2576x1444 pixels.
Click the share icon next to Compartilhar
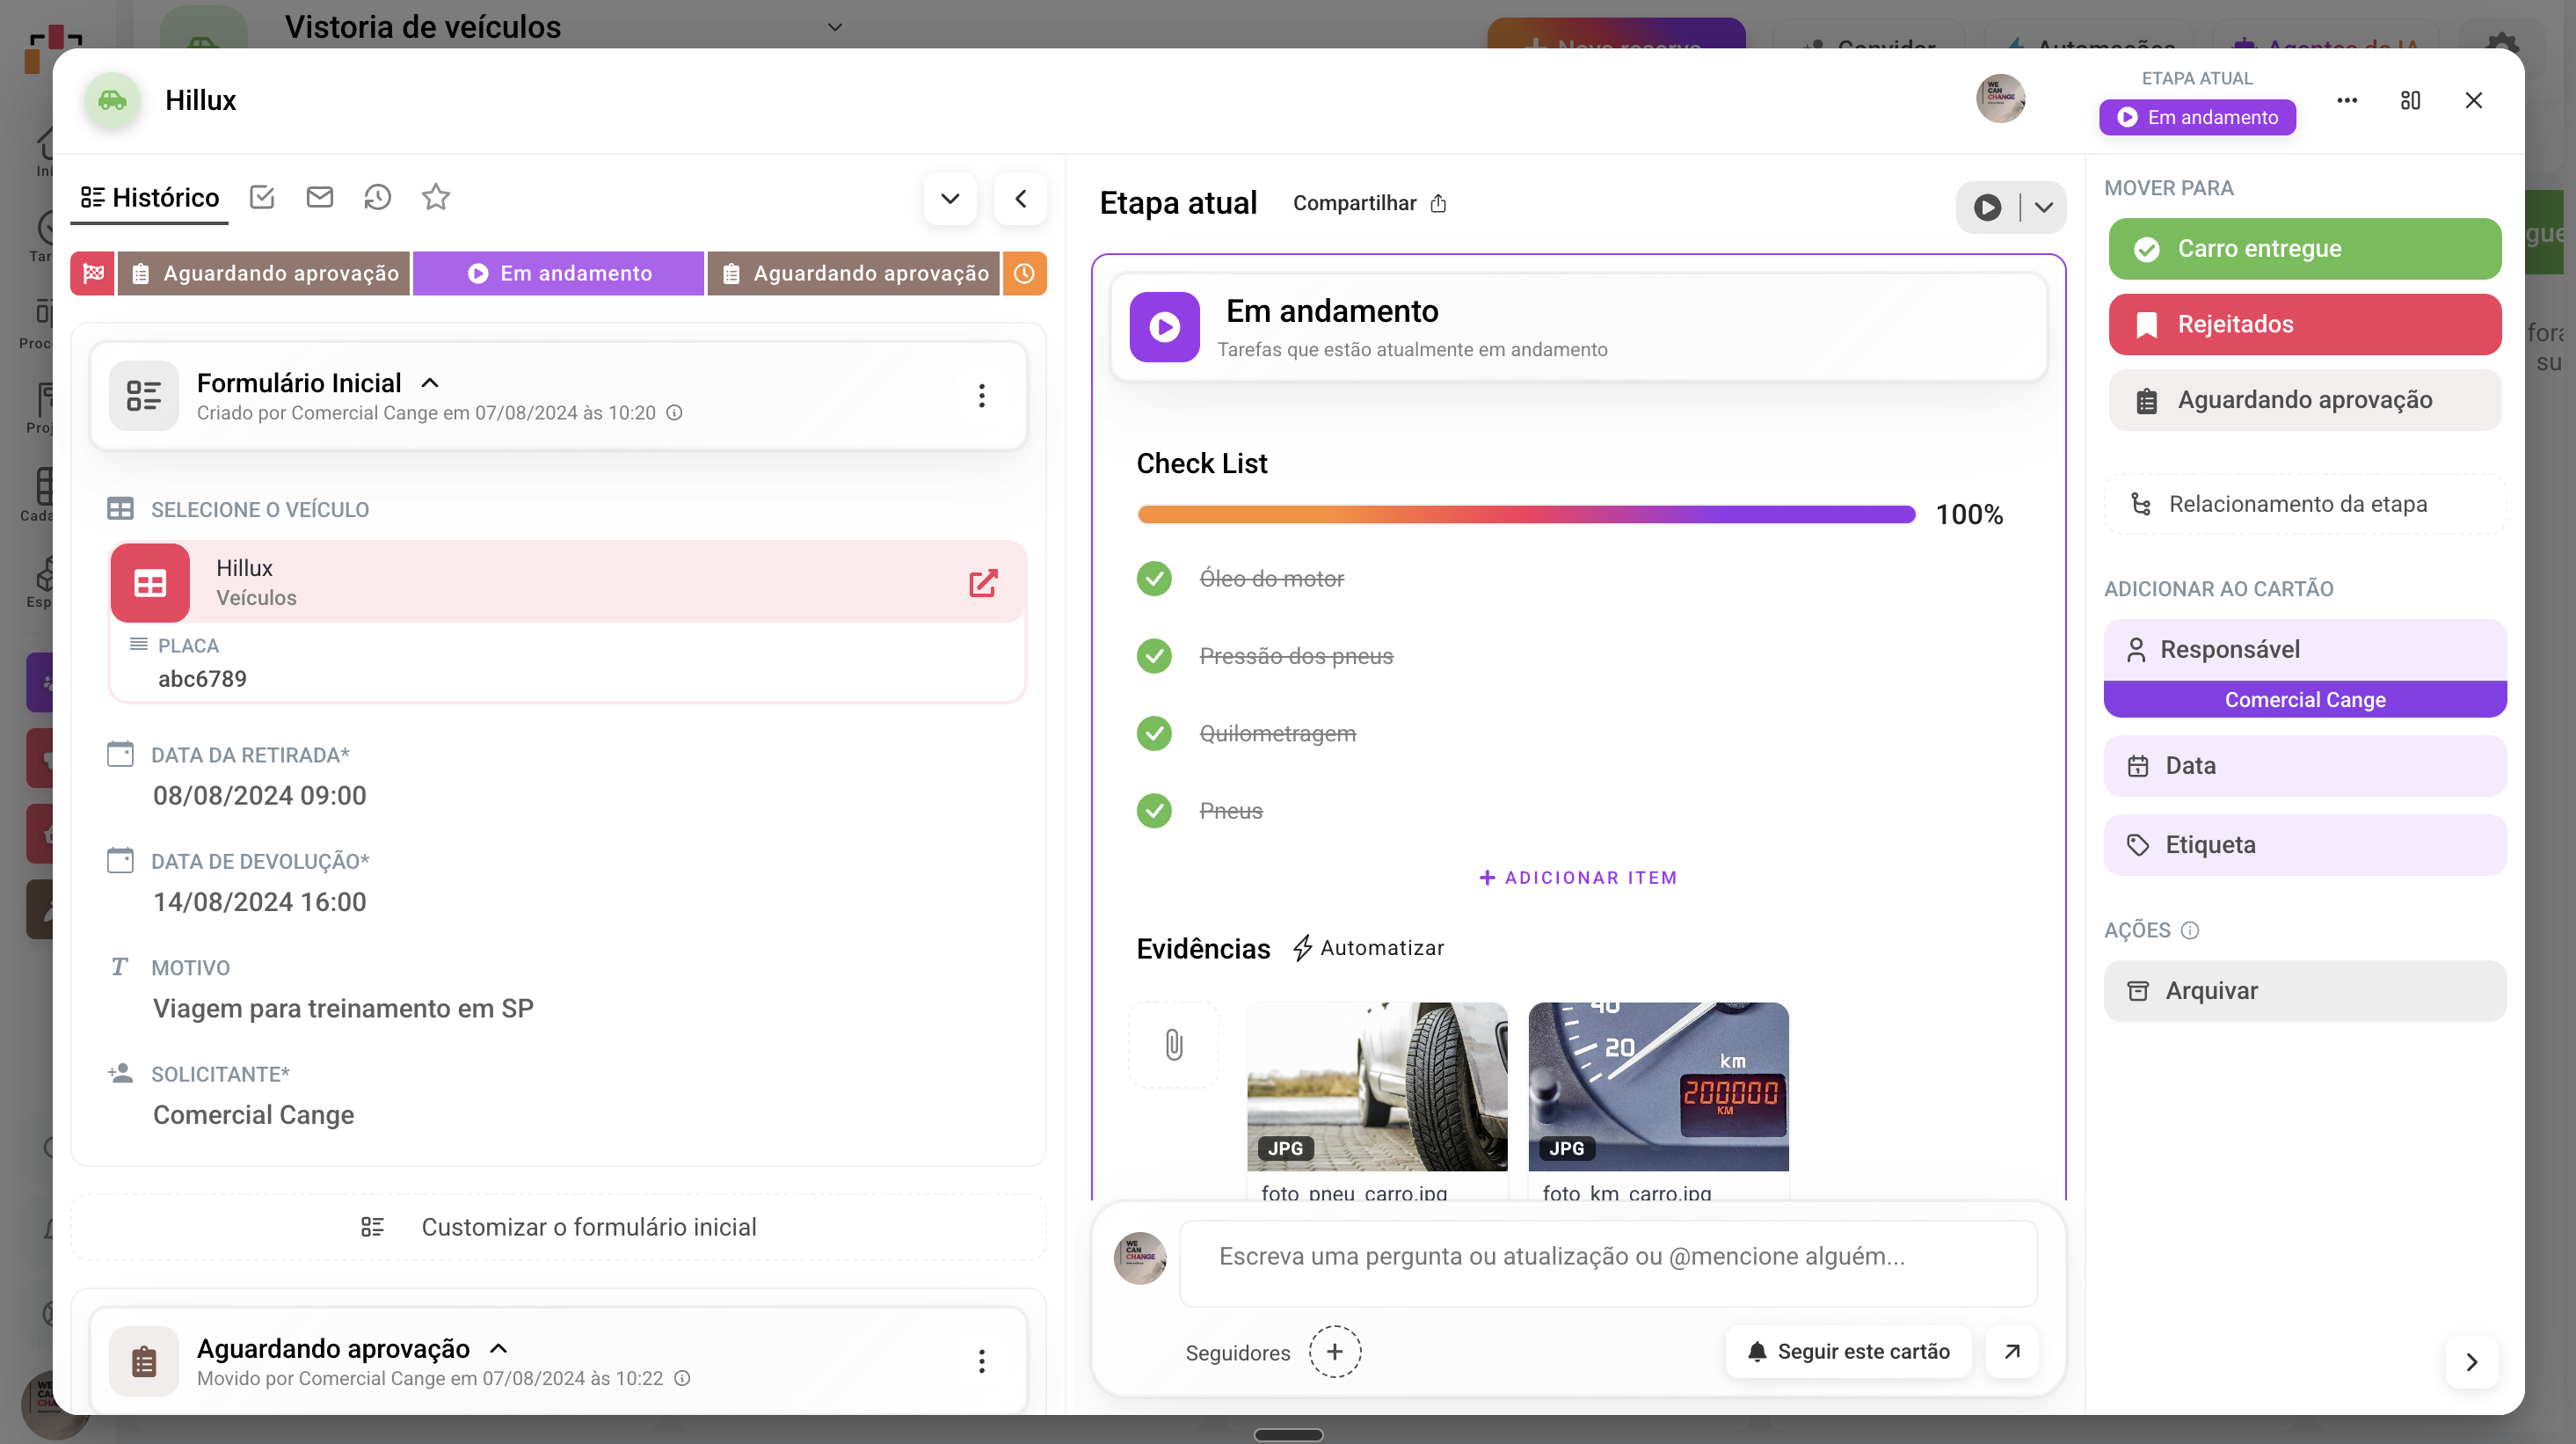tap(1439, 204)
